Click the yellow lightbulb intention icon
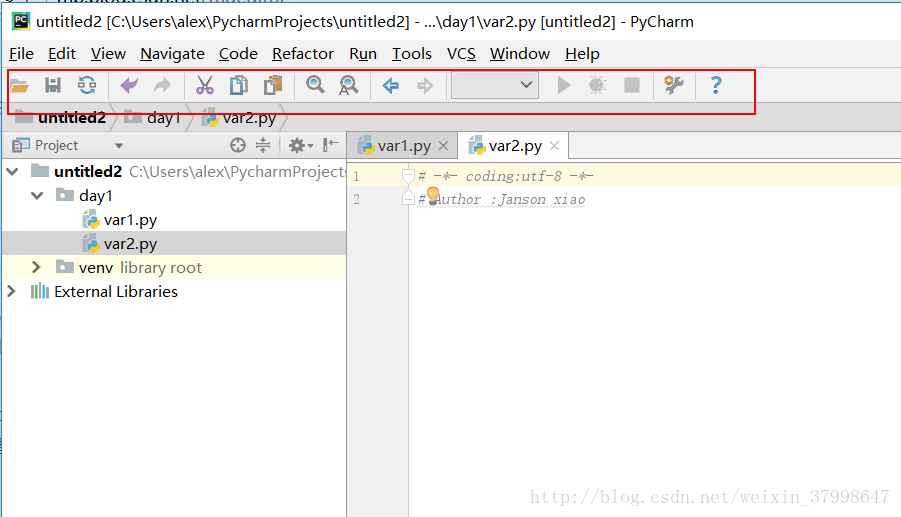901x517 pixels. [x=433, y=195]
